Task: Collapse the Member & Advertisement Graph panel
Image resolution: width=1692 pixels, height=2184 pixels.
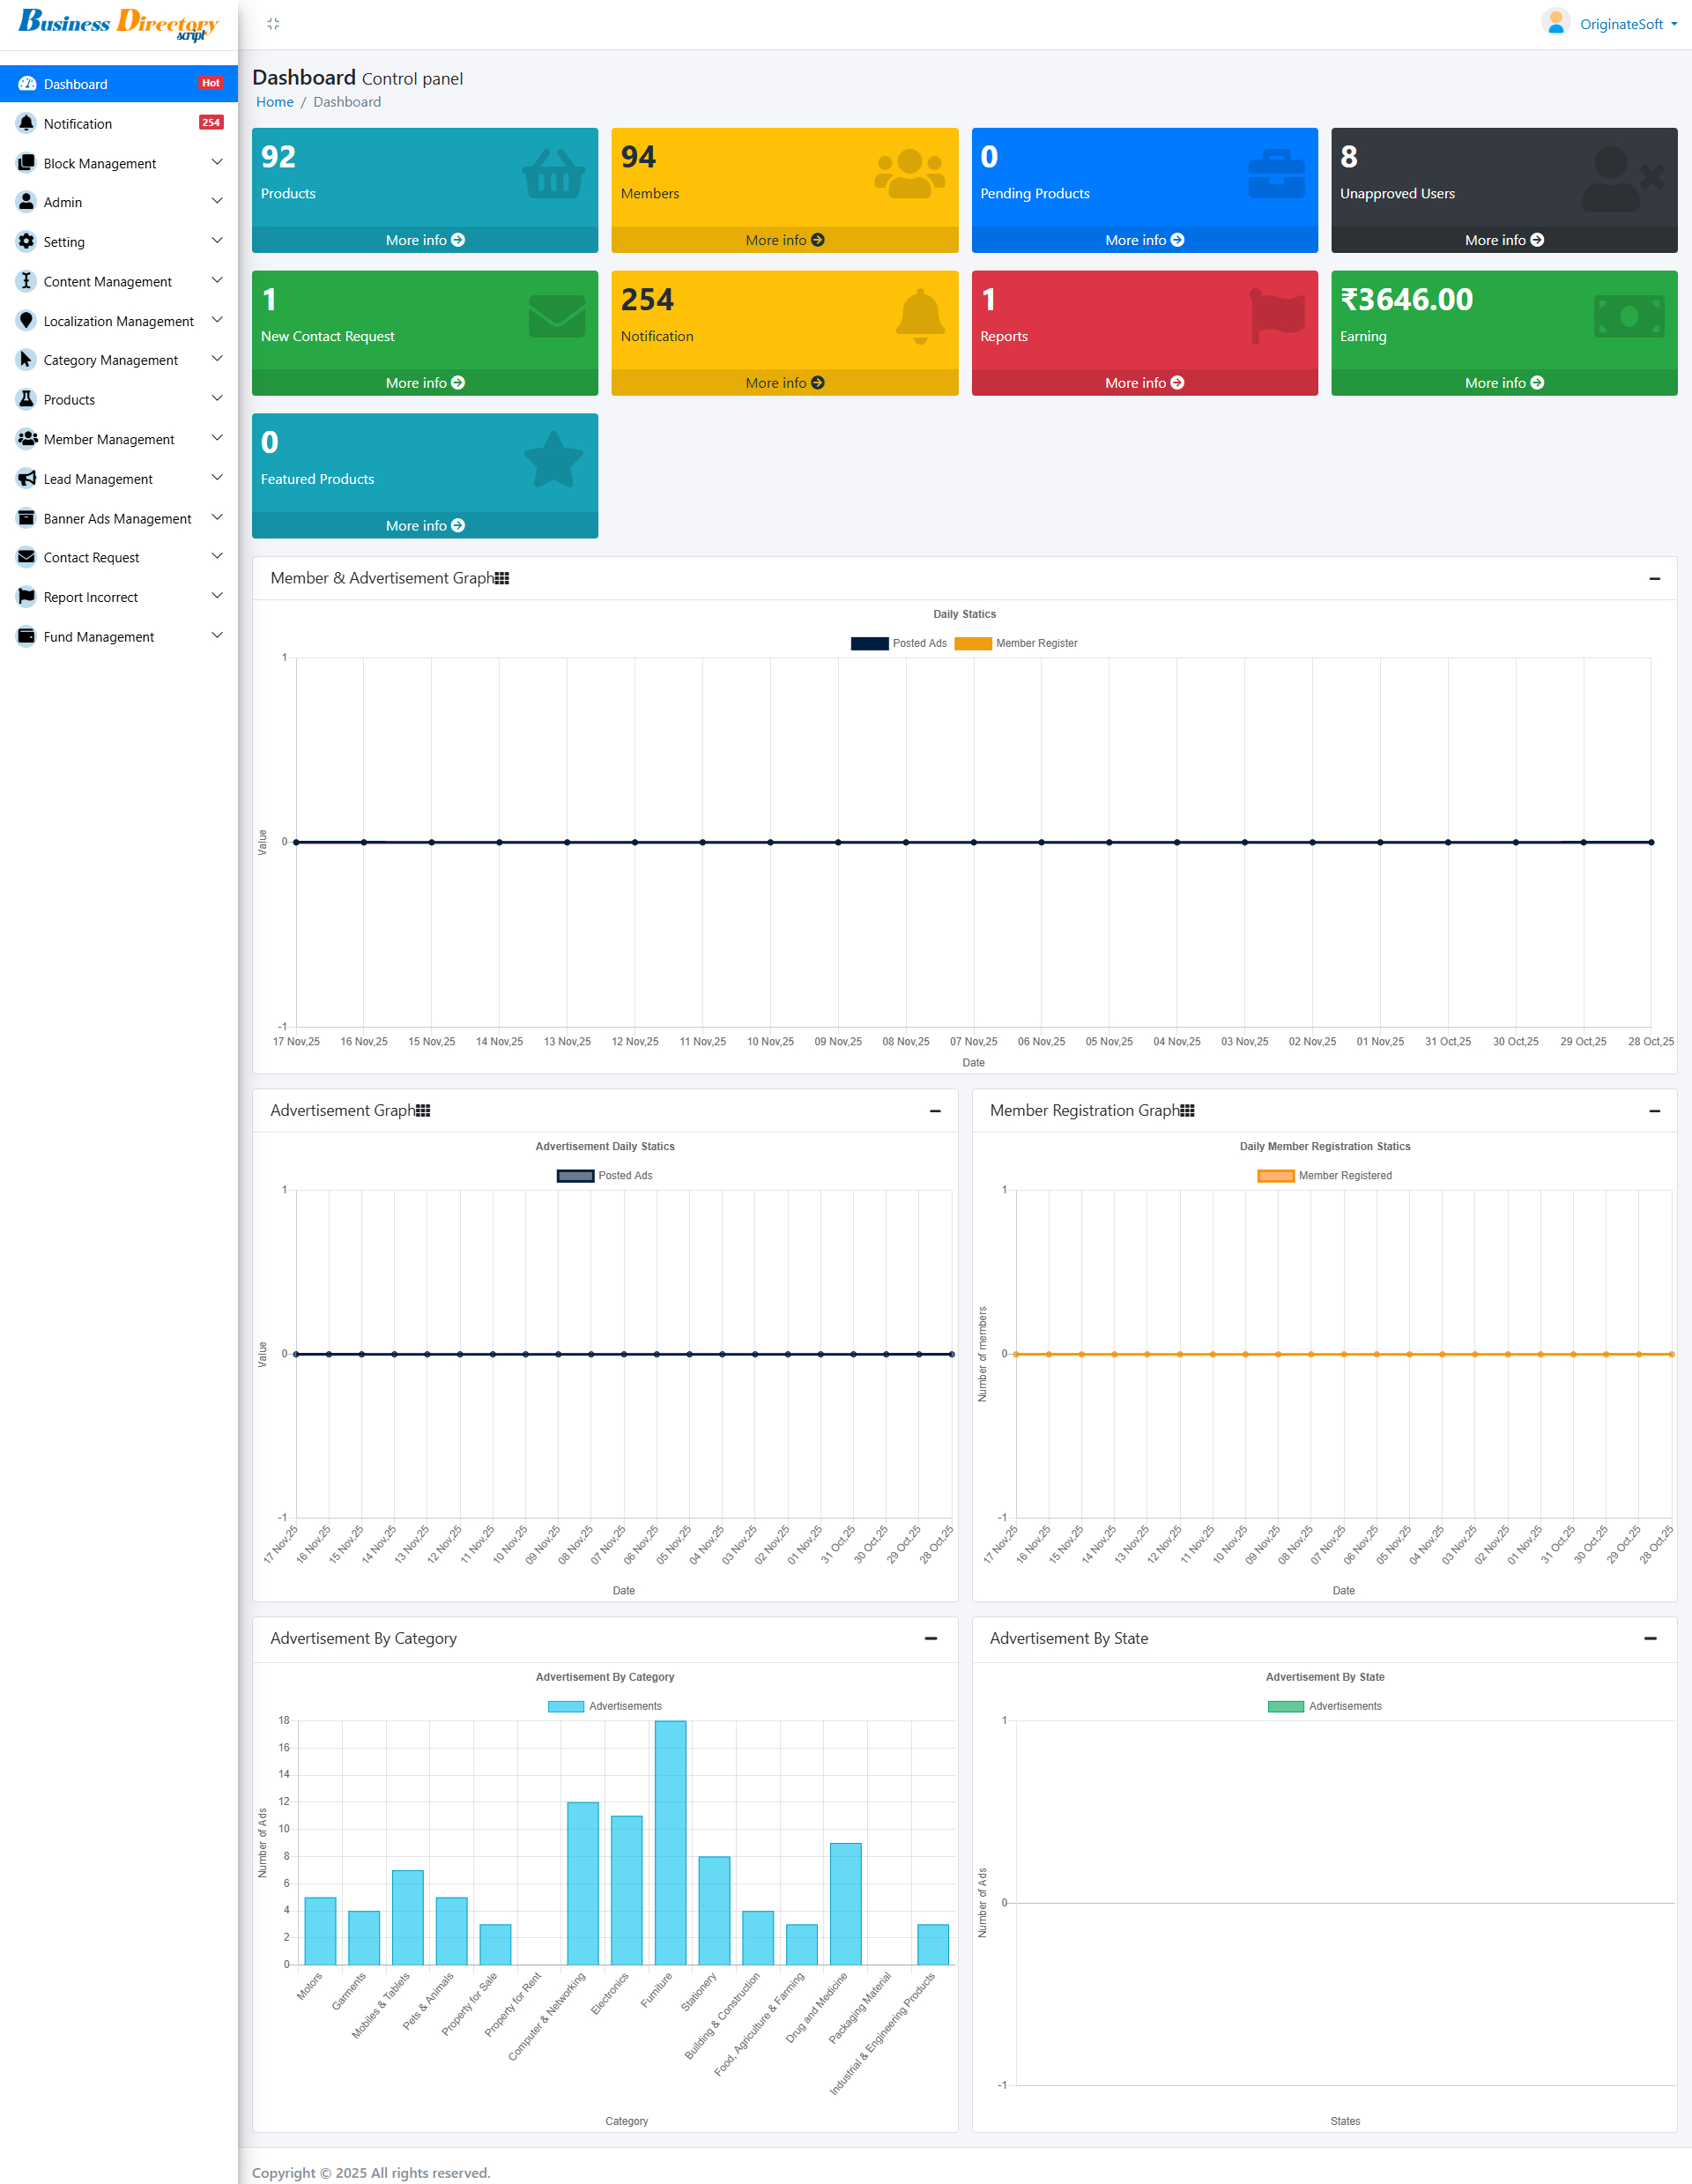Action: coord(1654,579)
